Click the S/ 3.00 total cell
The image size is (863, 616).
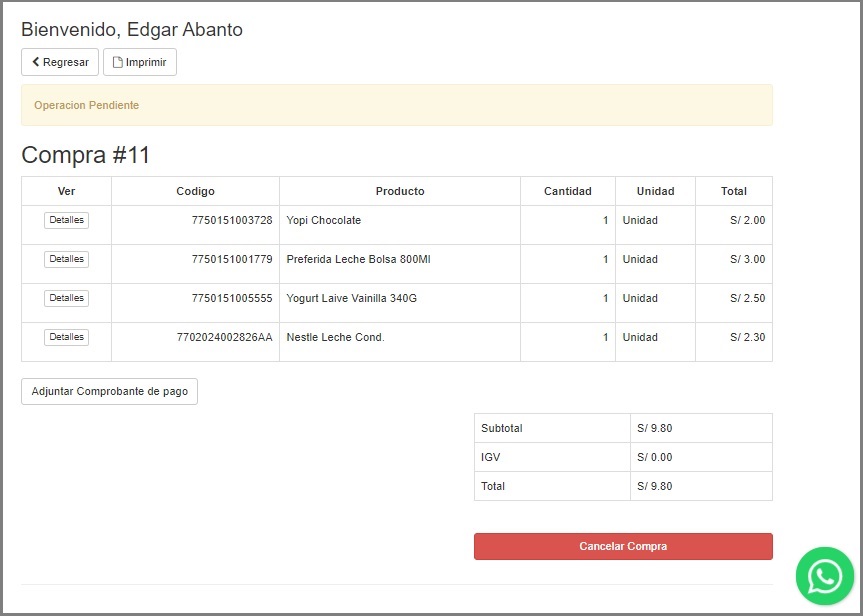tap(734, 264)
